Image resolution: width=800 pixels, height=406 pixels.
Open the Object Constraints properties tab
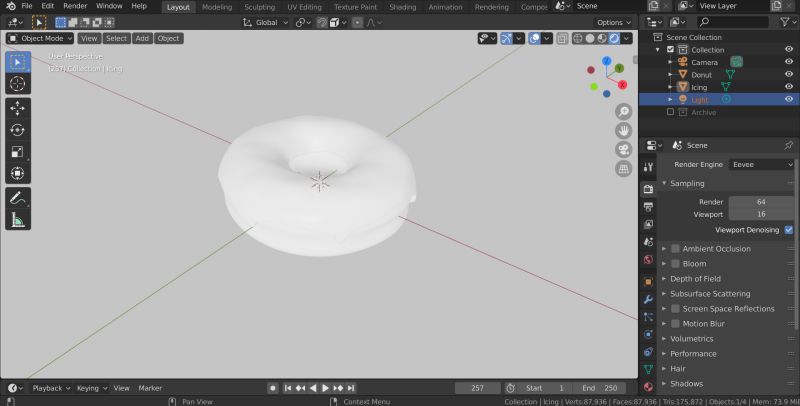[648, 352]
